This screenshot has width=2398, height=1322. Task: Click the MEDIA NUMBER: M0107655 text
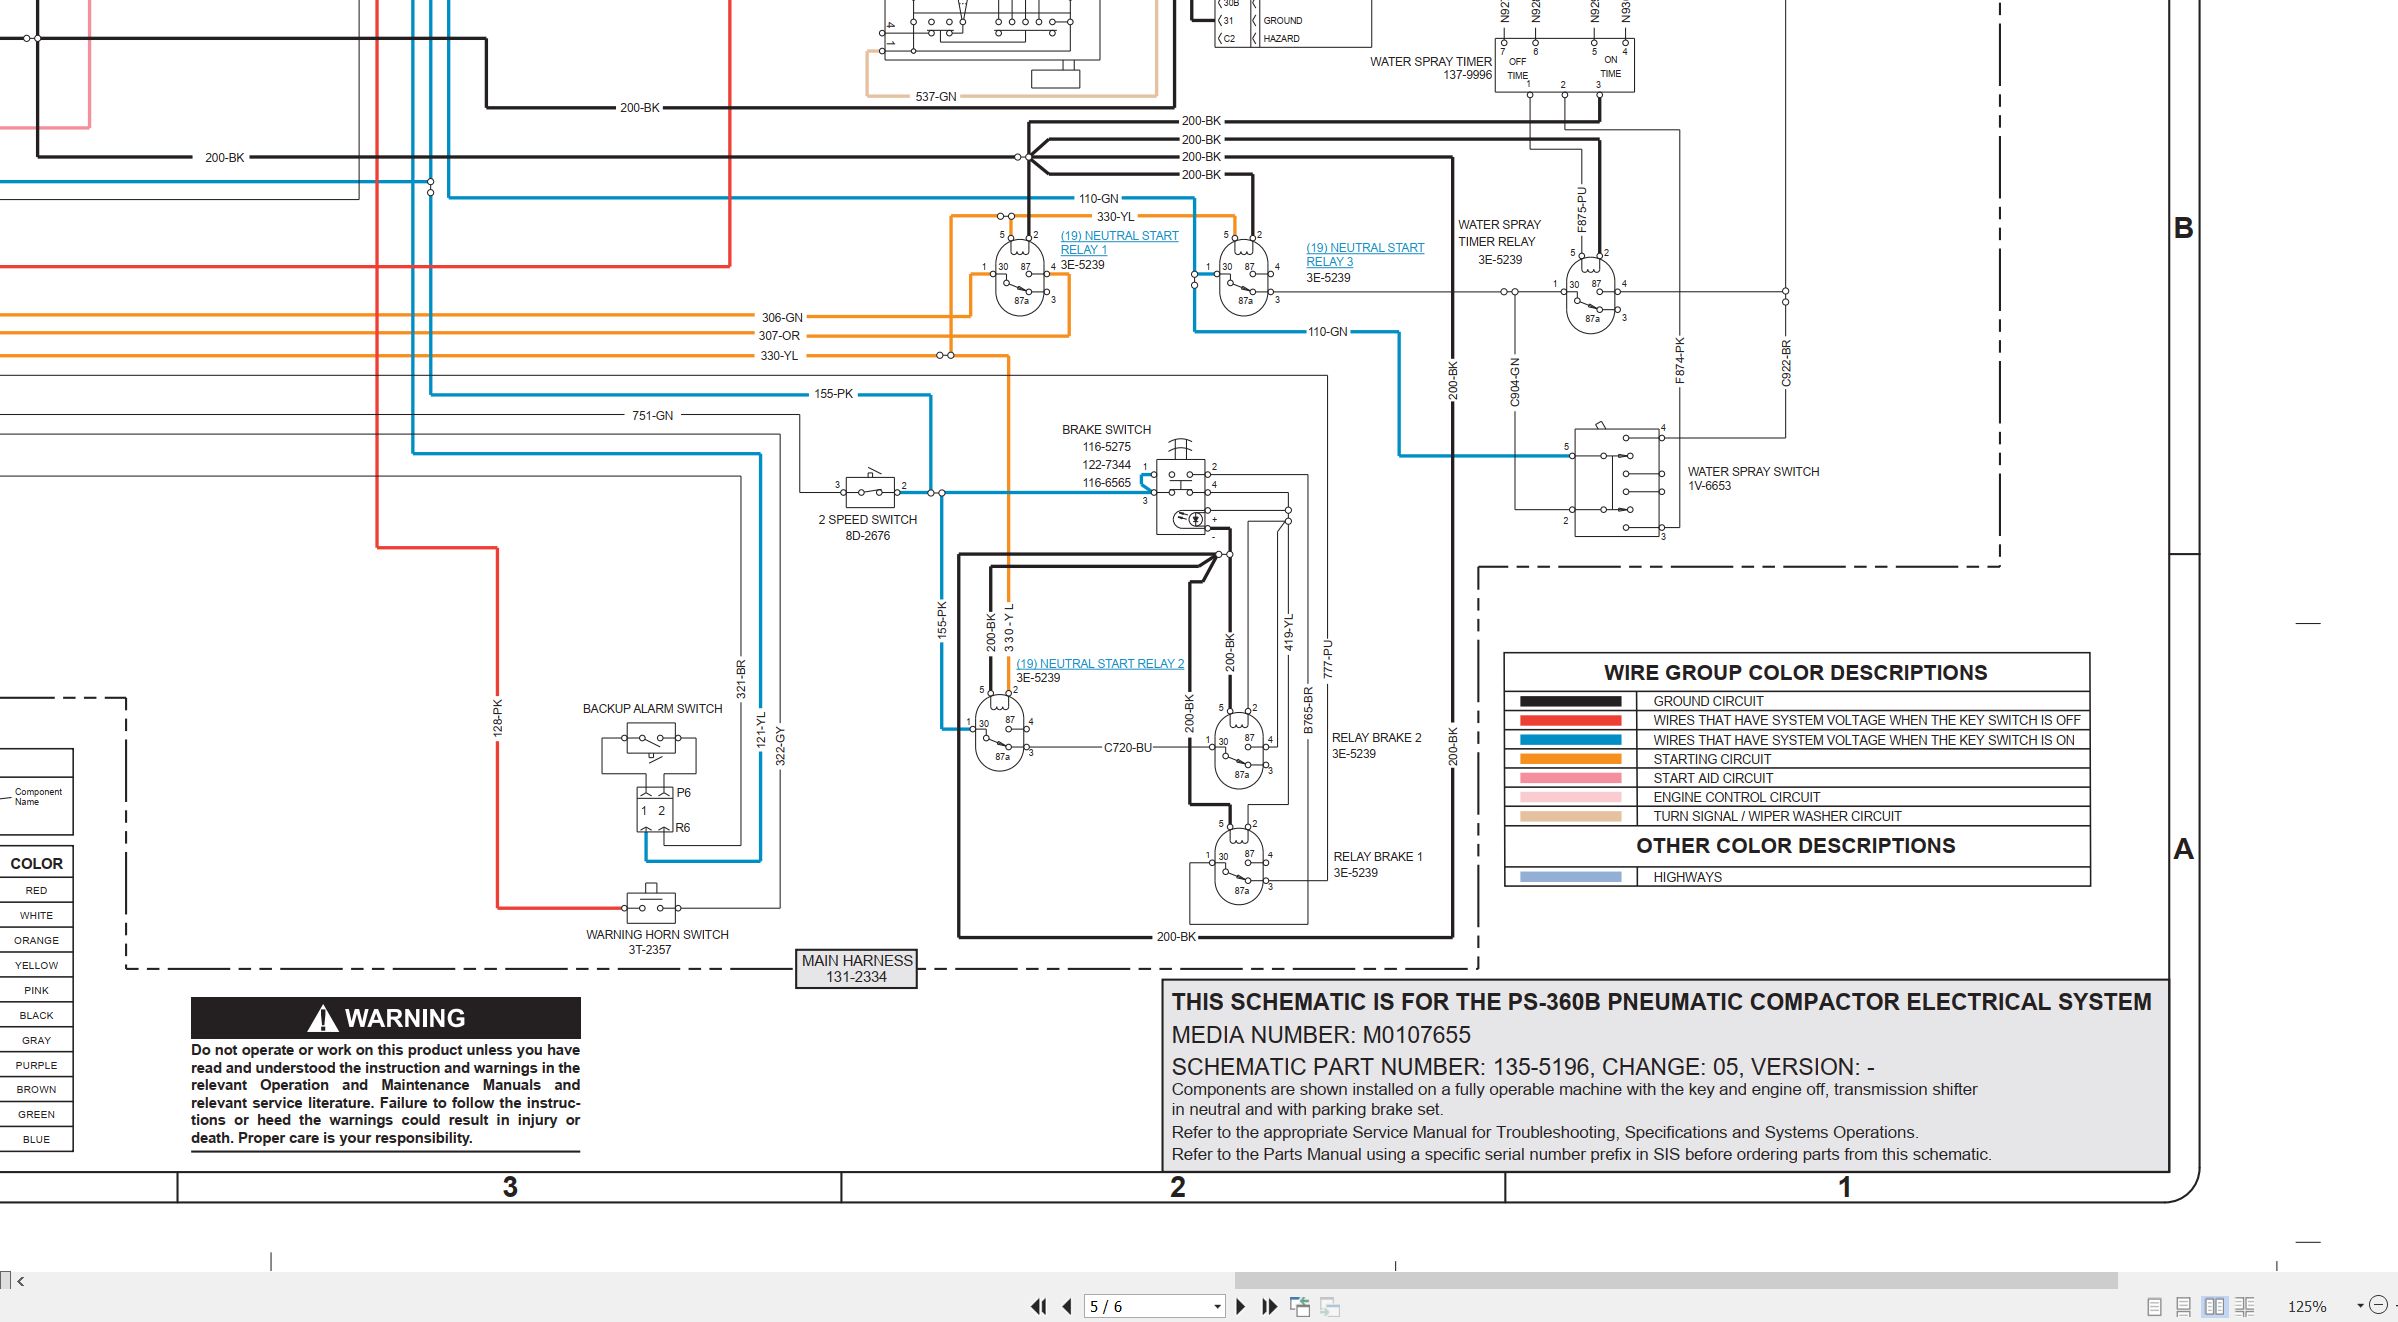1321,1035
